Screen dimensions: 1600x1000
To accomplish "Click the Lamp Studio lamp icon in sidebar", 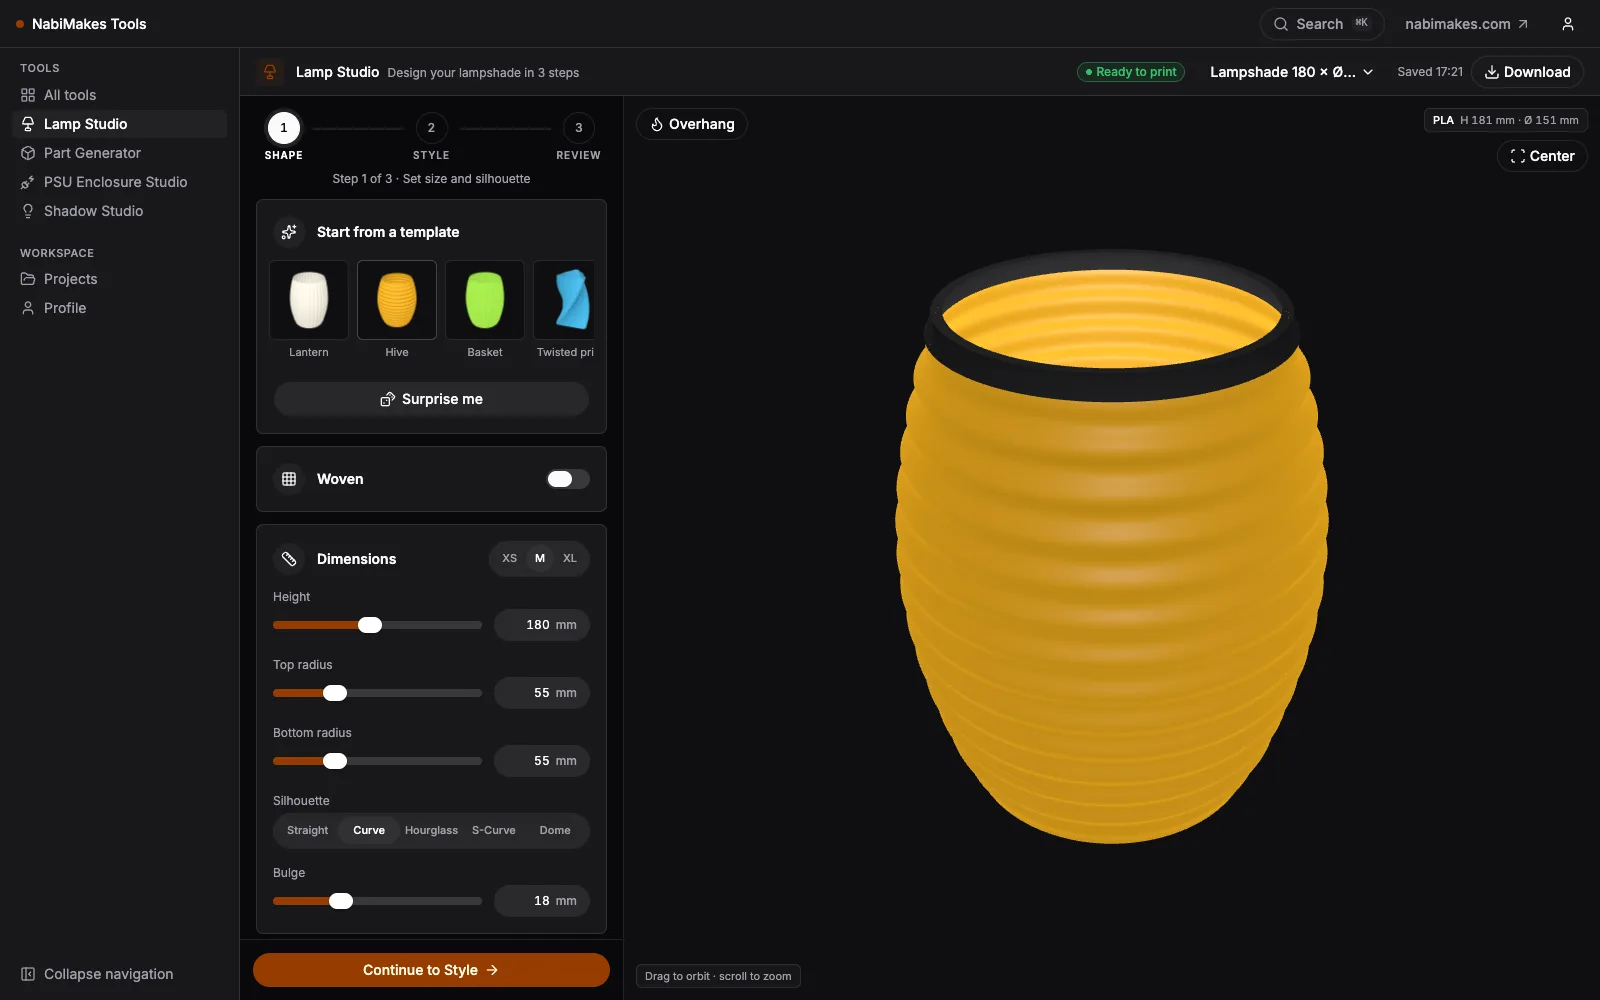I will (x=28, y=124).
